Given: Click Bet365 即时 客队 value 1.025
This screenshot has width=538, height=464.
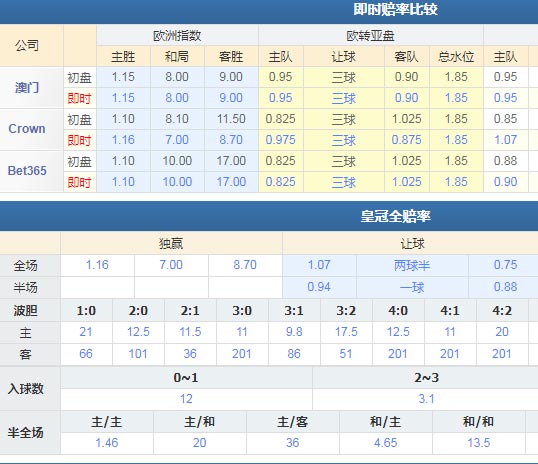Looking at the screenshot, I should pos(407,182).
